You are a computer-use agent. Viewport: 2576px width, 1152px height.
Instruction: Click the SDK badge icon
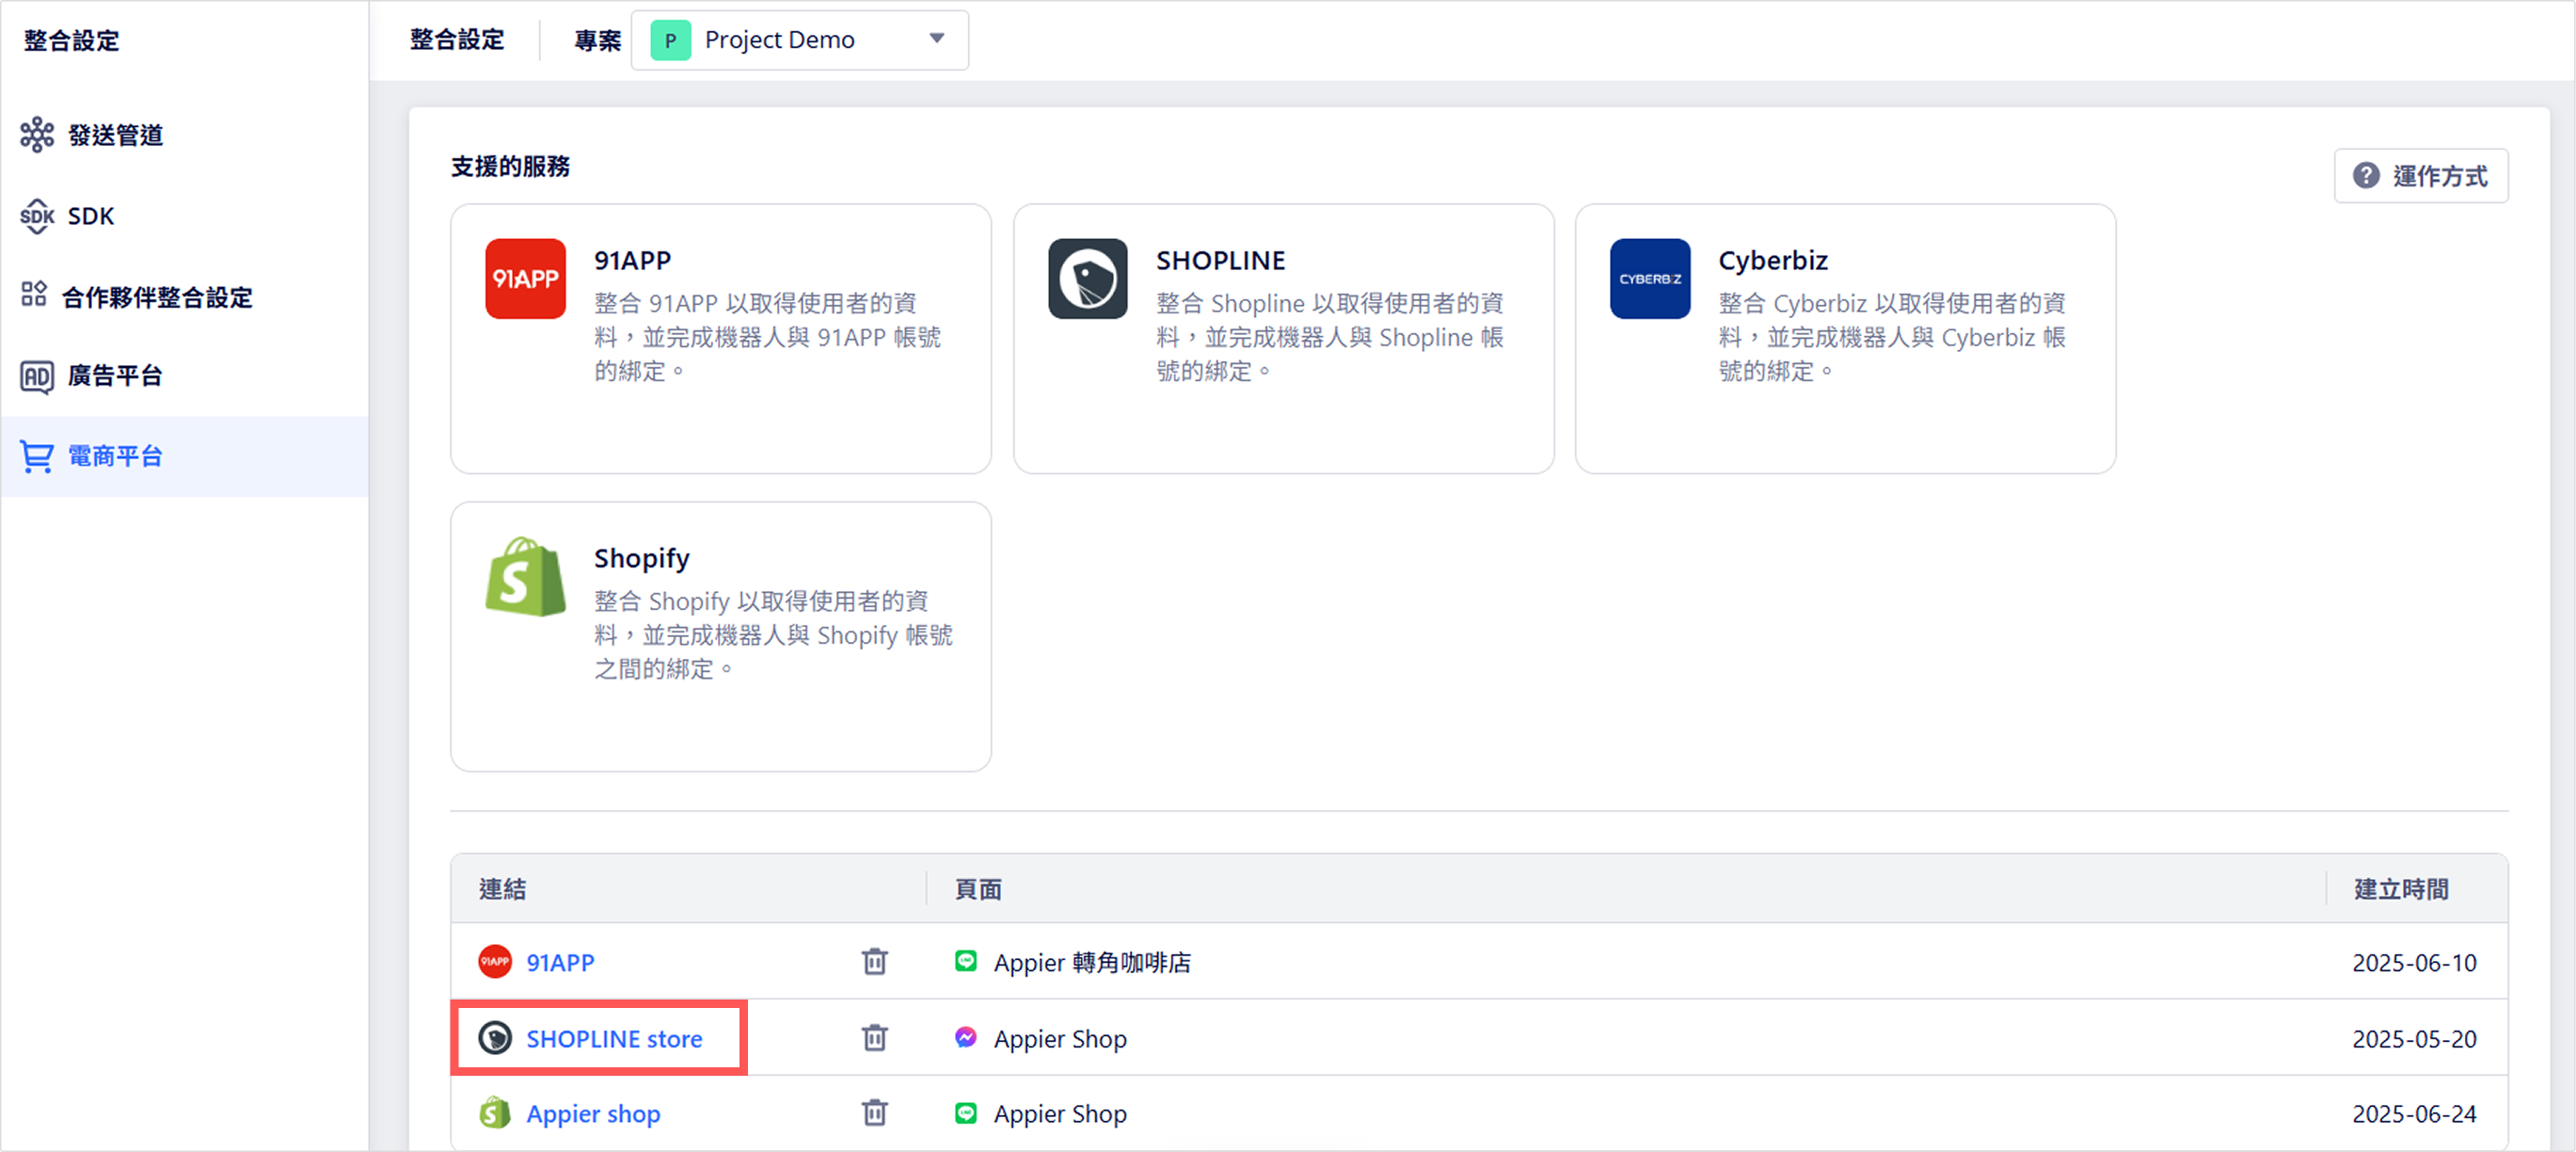tap(37, 216)
